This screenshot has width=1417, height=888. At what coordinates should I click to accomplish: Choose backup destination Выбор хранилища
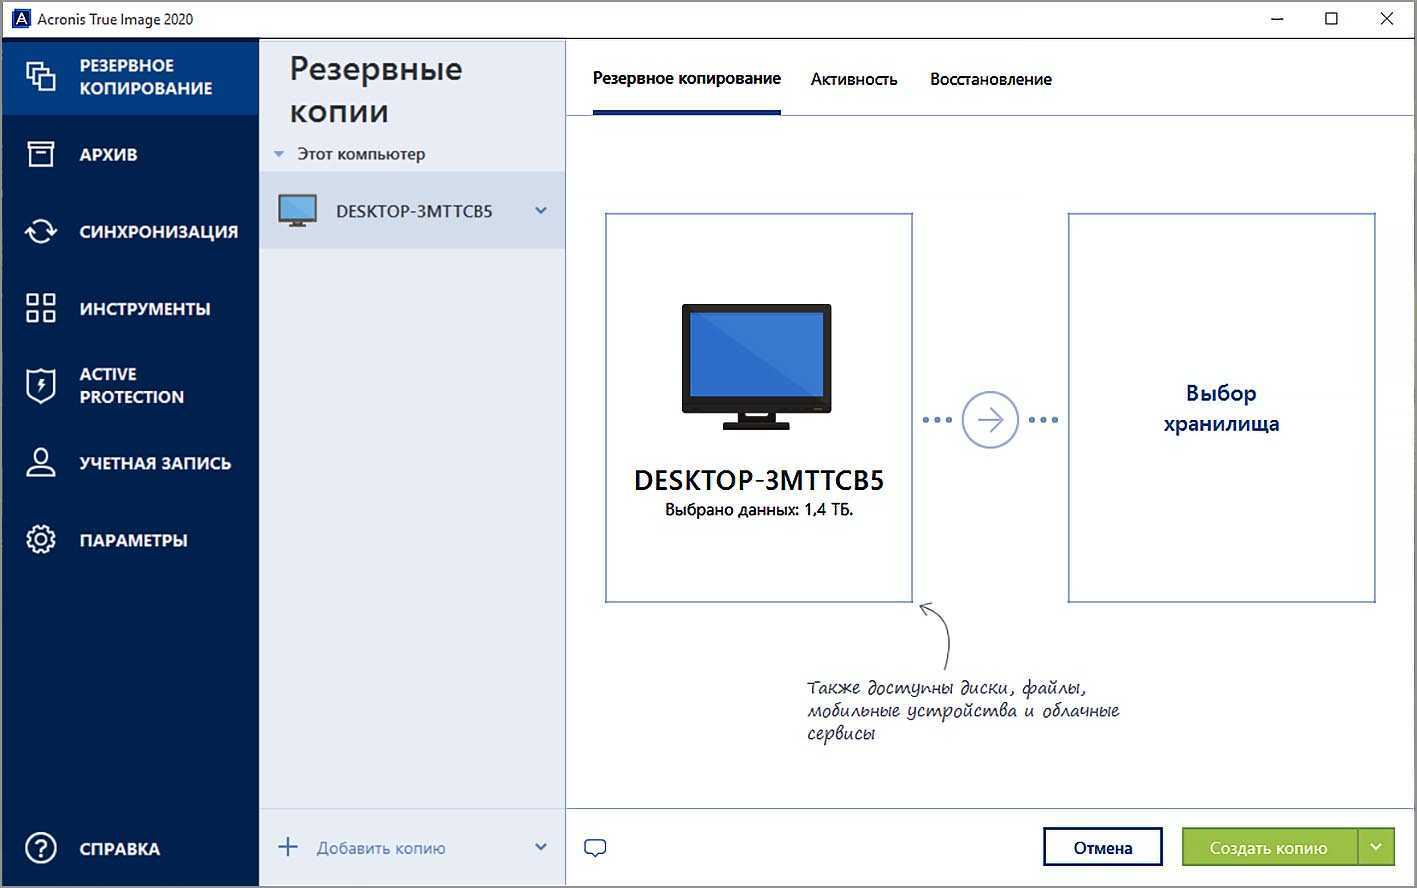[1221, 408]
